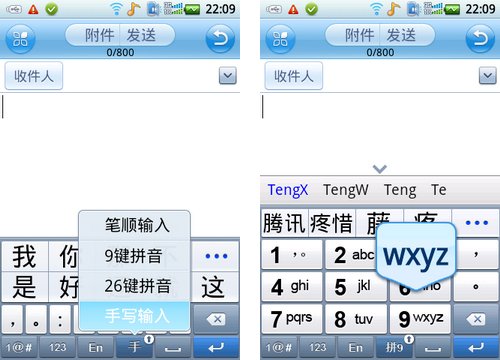
Task: Tap the space key on right keypad
Action: 433,348
